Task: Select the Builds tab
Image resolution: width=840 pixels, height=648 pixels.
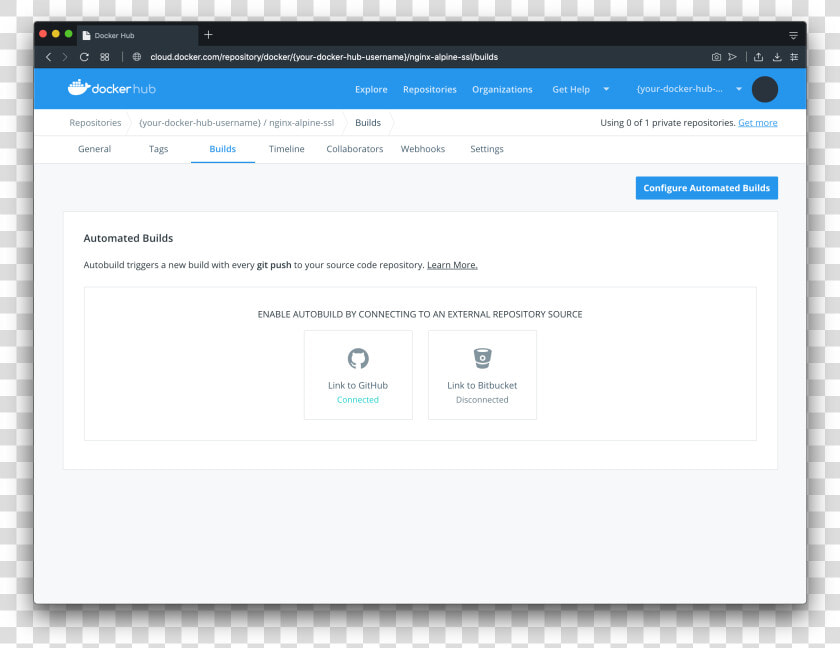Action: click(x=222, y=149)
